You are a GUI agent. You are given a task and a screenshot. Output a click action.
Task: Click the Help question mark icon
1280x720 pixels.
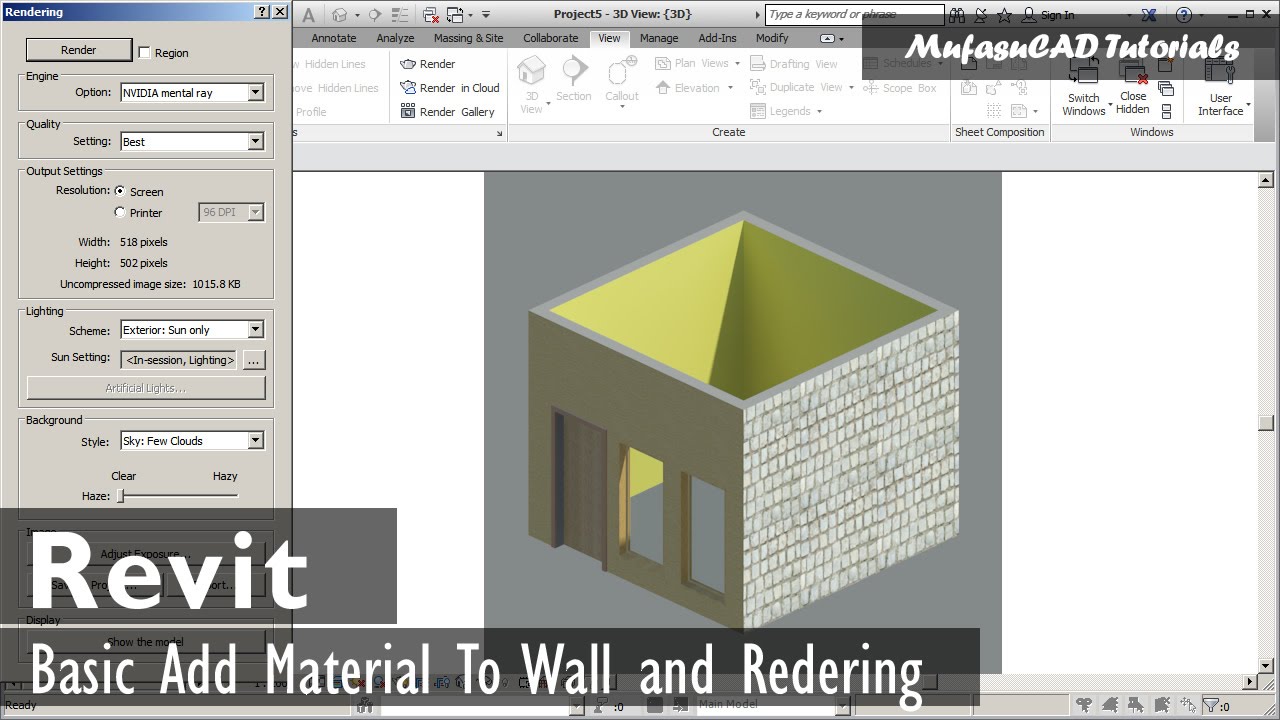point(1184,15)
